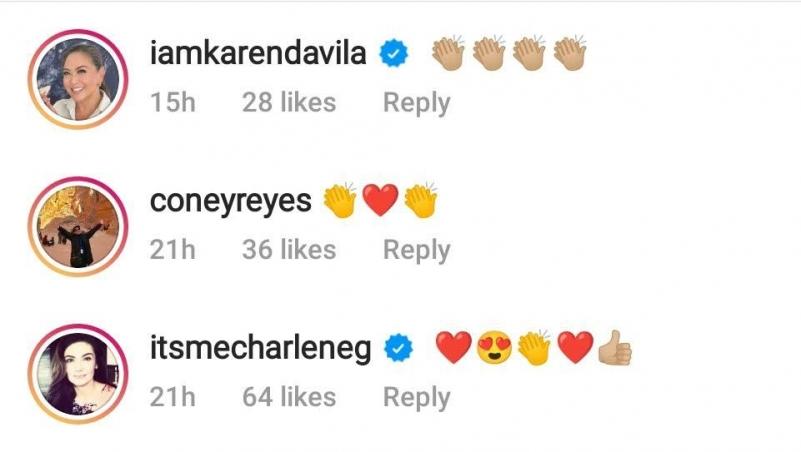The image size is (801, 452).
Task: Click the 21h timestamp under coneyreyes
Action: (x=173, y=250)
